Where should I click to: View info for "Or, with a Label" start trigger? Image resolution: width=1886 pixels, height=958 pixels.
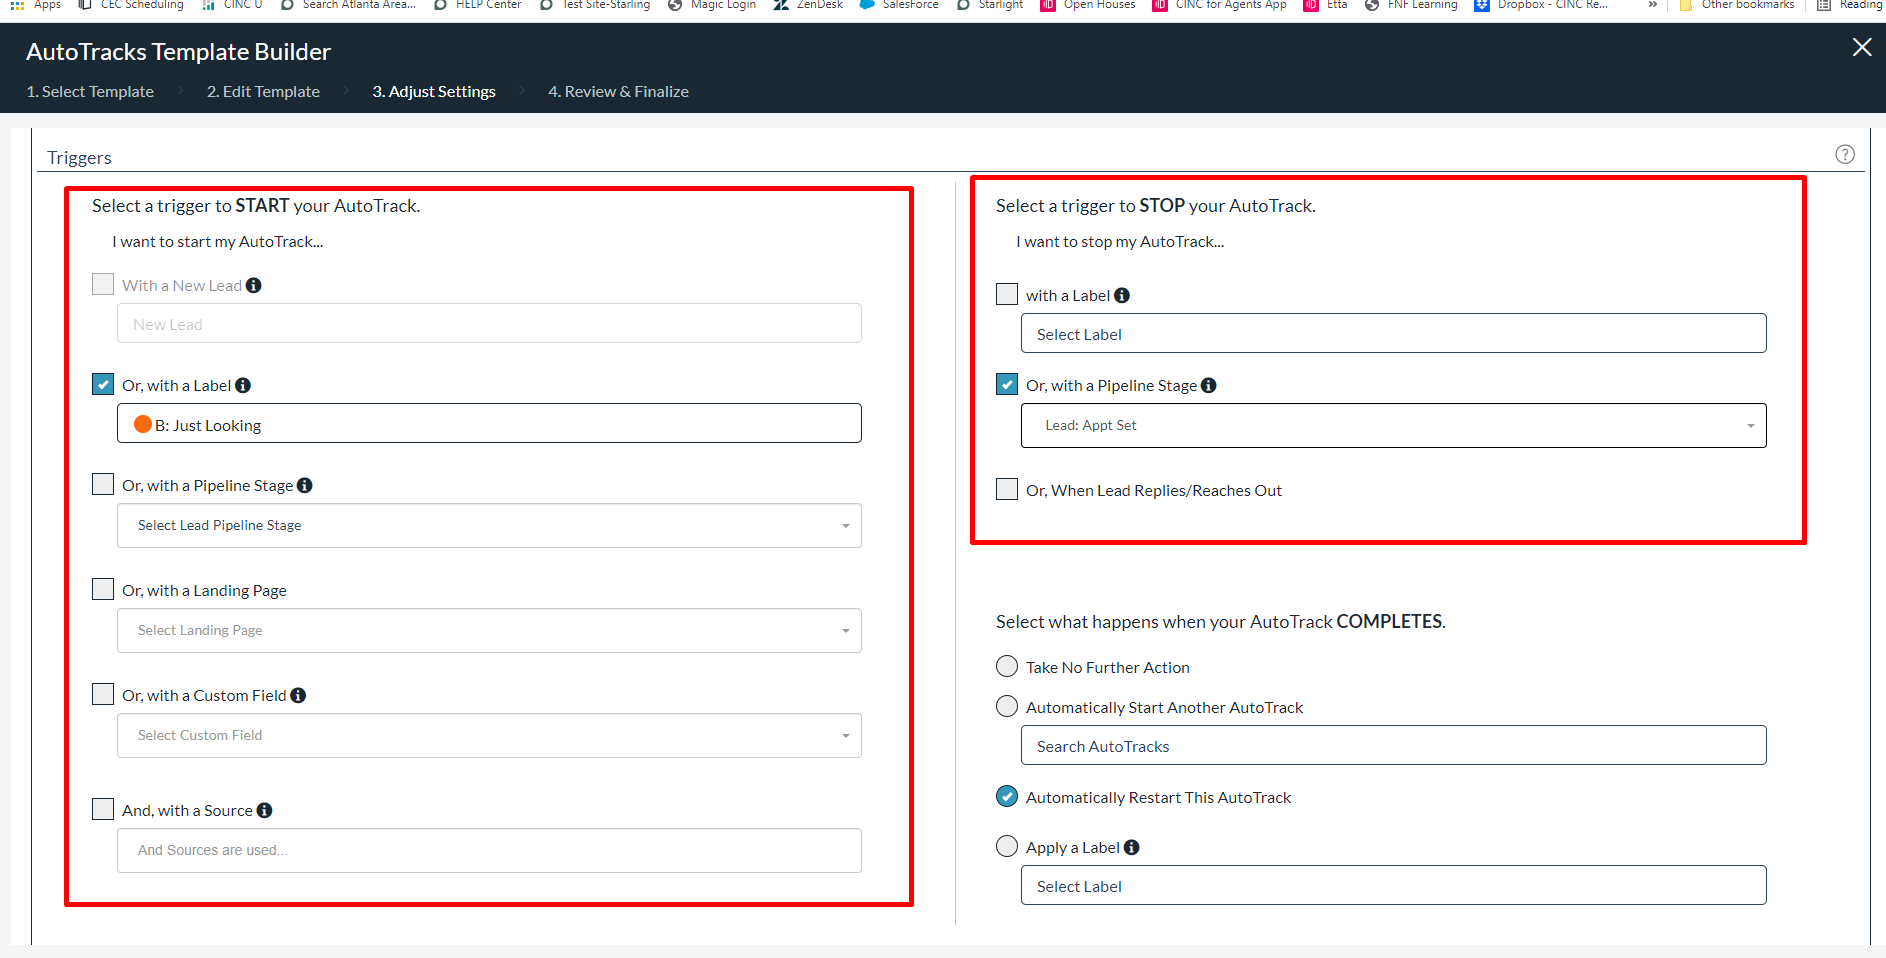(x=245, y=384)
